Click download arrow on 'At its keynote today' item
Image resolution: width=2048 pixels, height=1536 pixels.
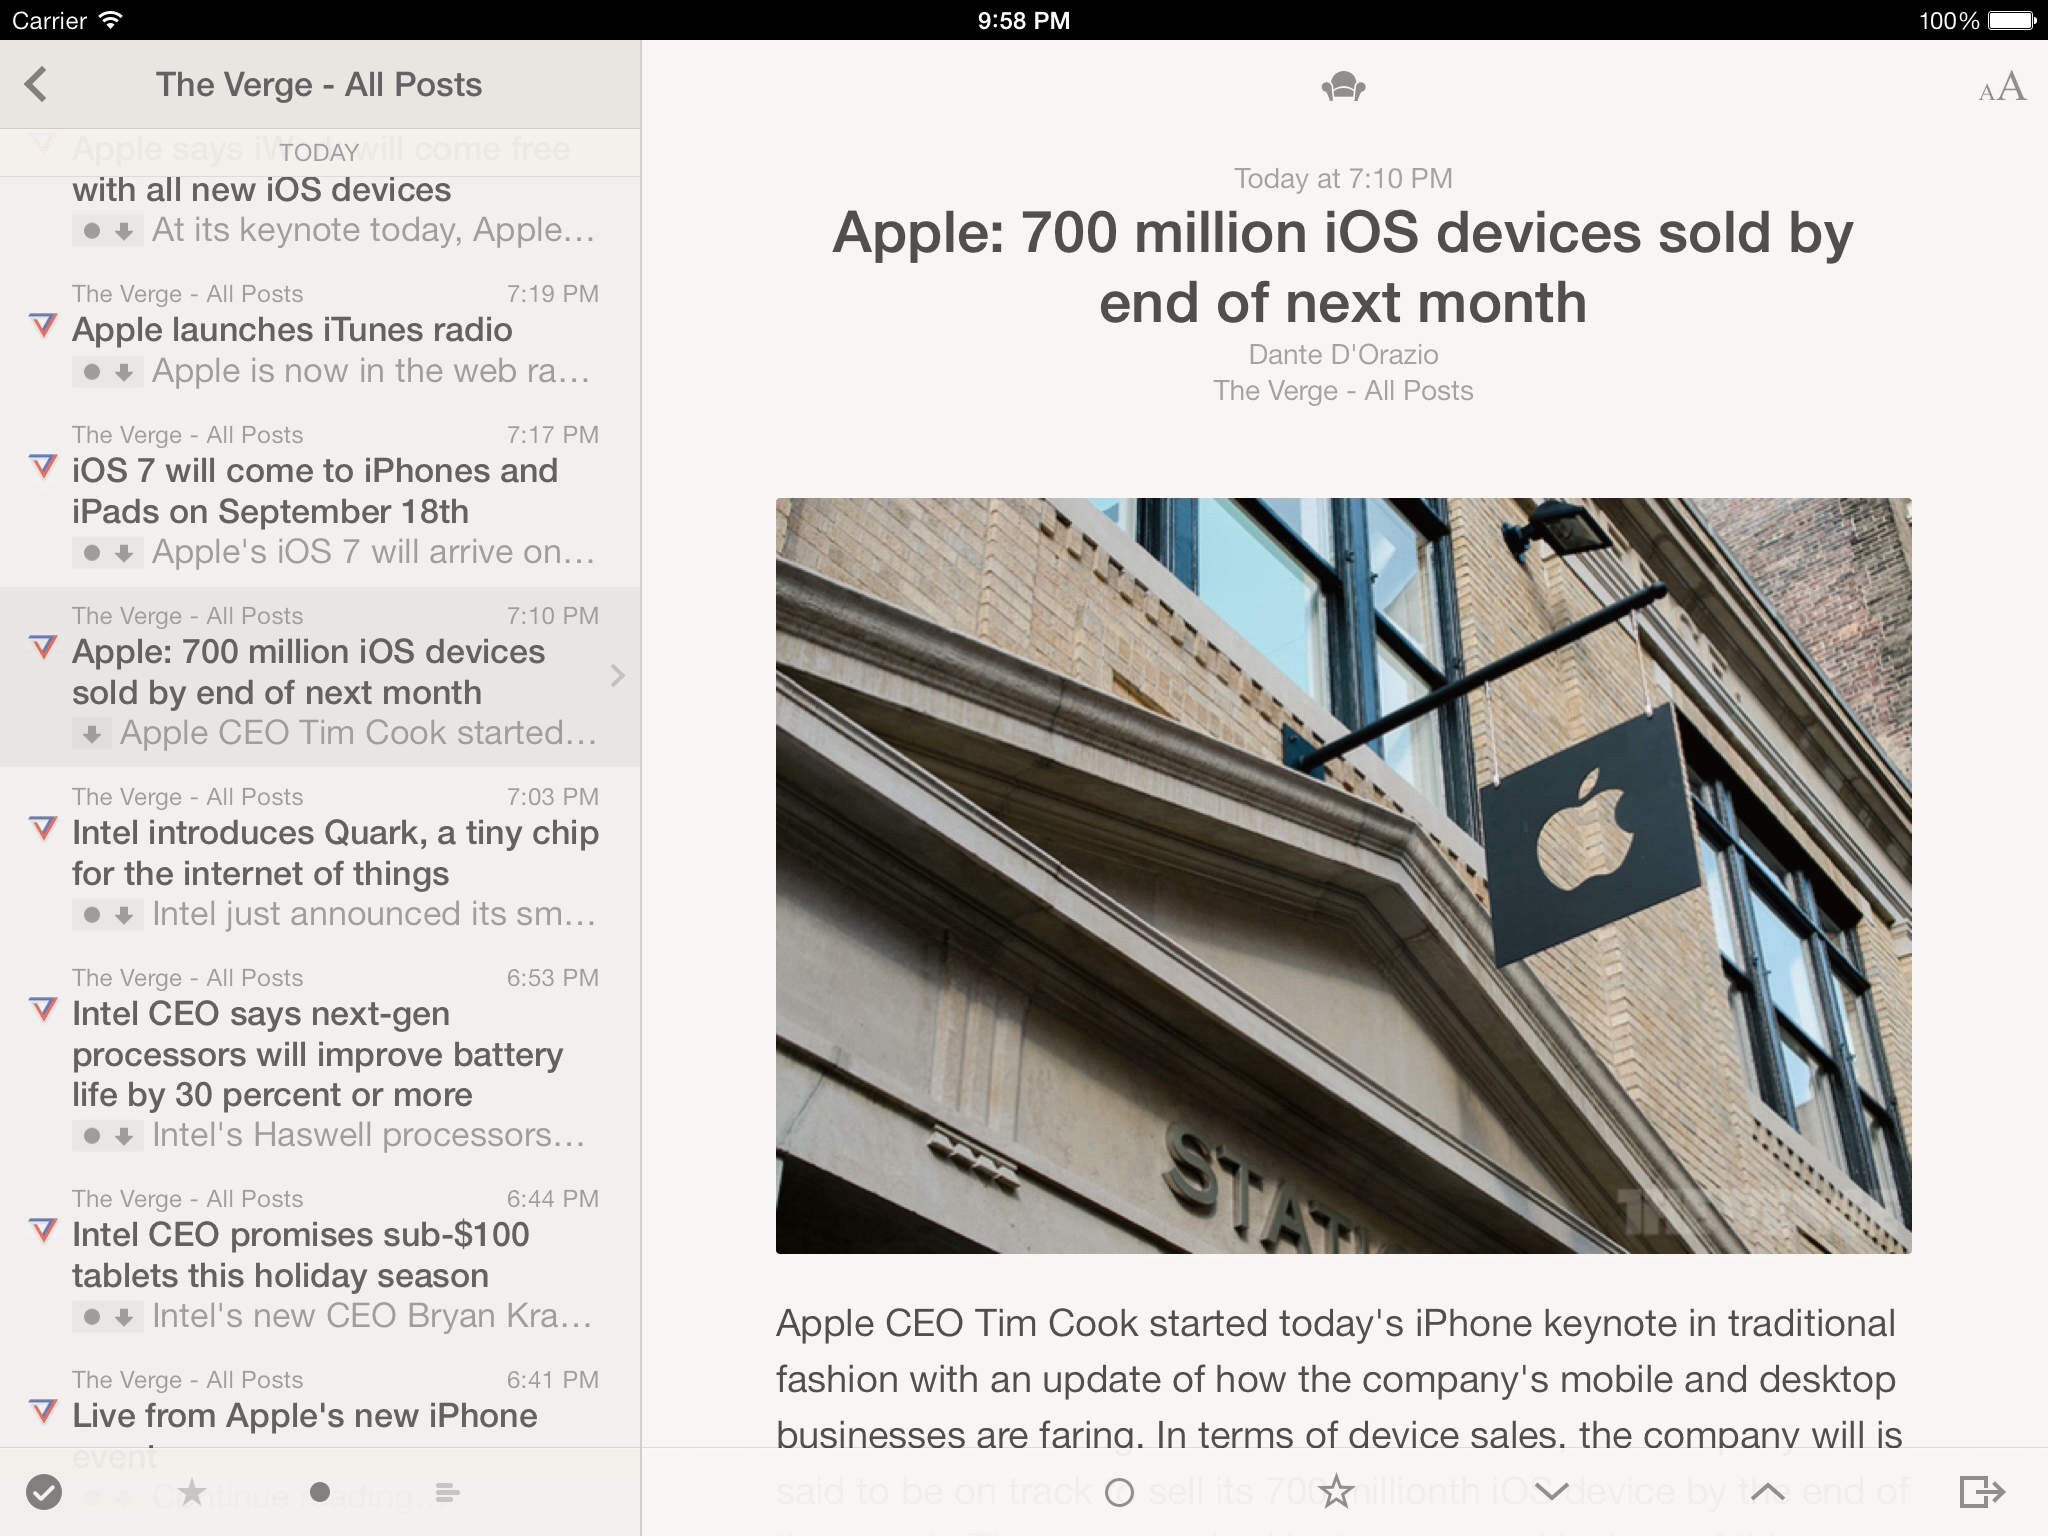pos(124,231)
